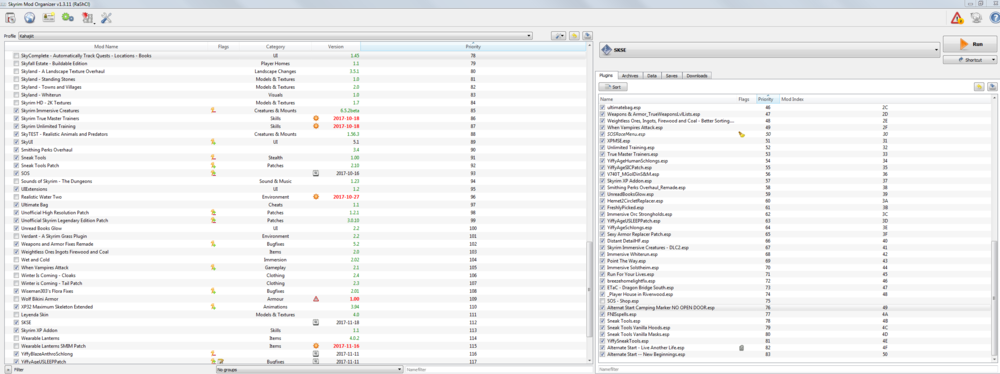Open the Profiles card icon

[48, 17]
